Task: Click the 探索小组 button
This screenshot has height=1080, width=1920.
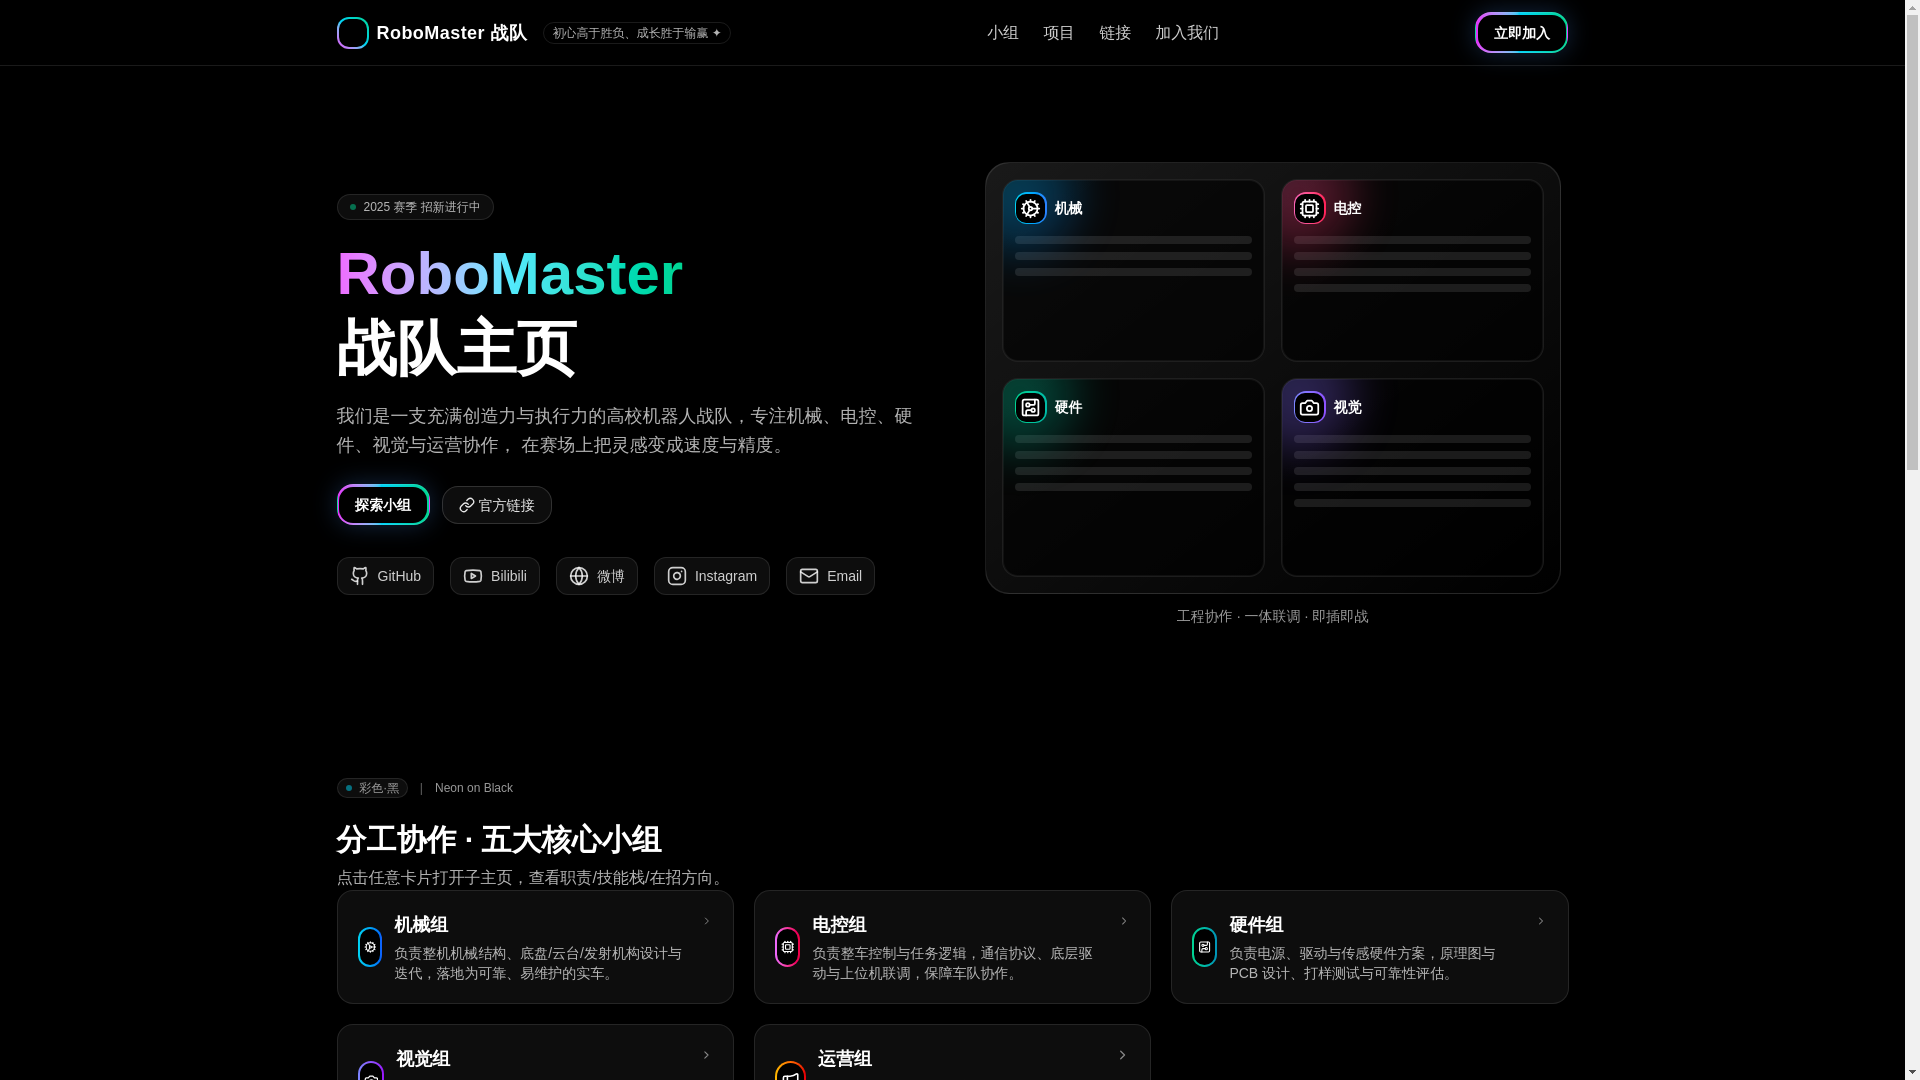Action: tap(383, 505)
